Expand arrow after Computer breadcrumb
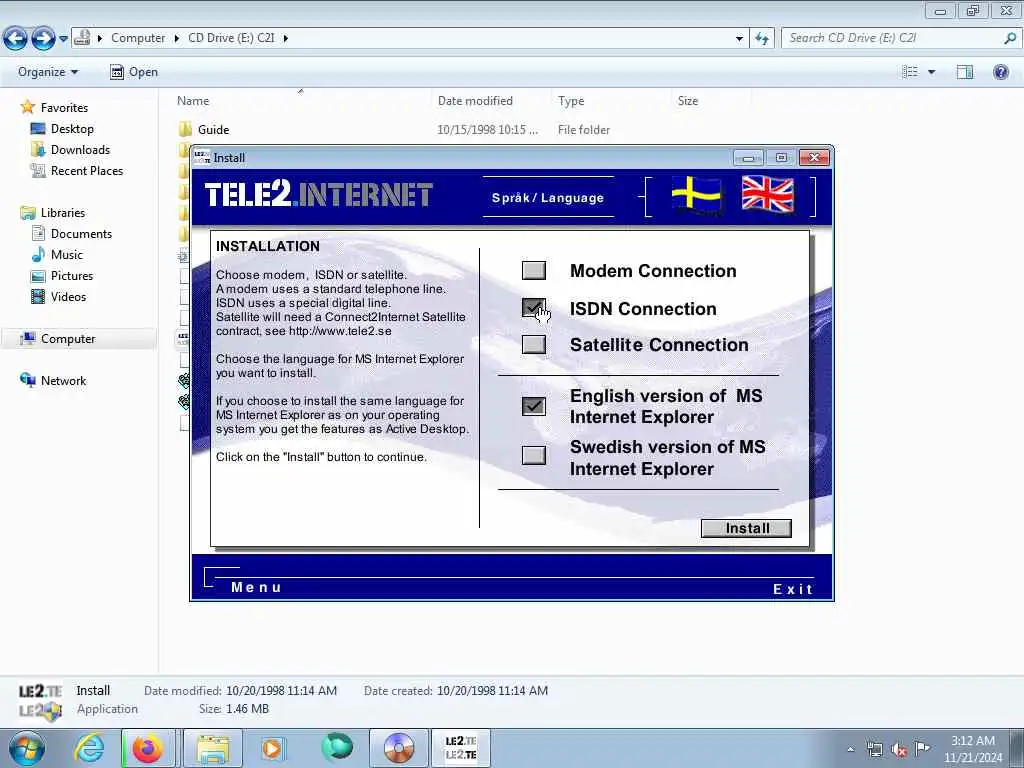Image resolution: width=1024 pixels, height=768 pixels. 176,39
